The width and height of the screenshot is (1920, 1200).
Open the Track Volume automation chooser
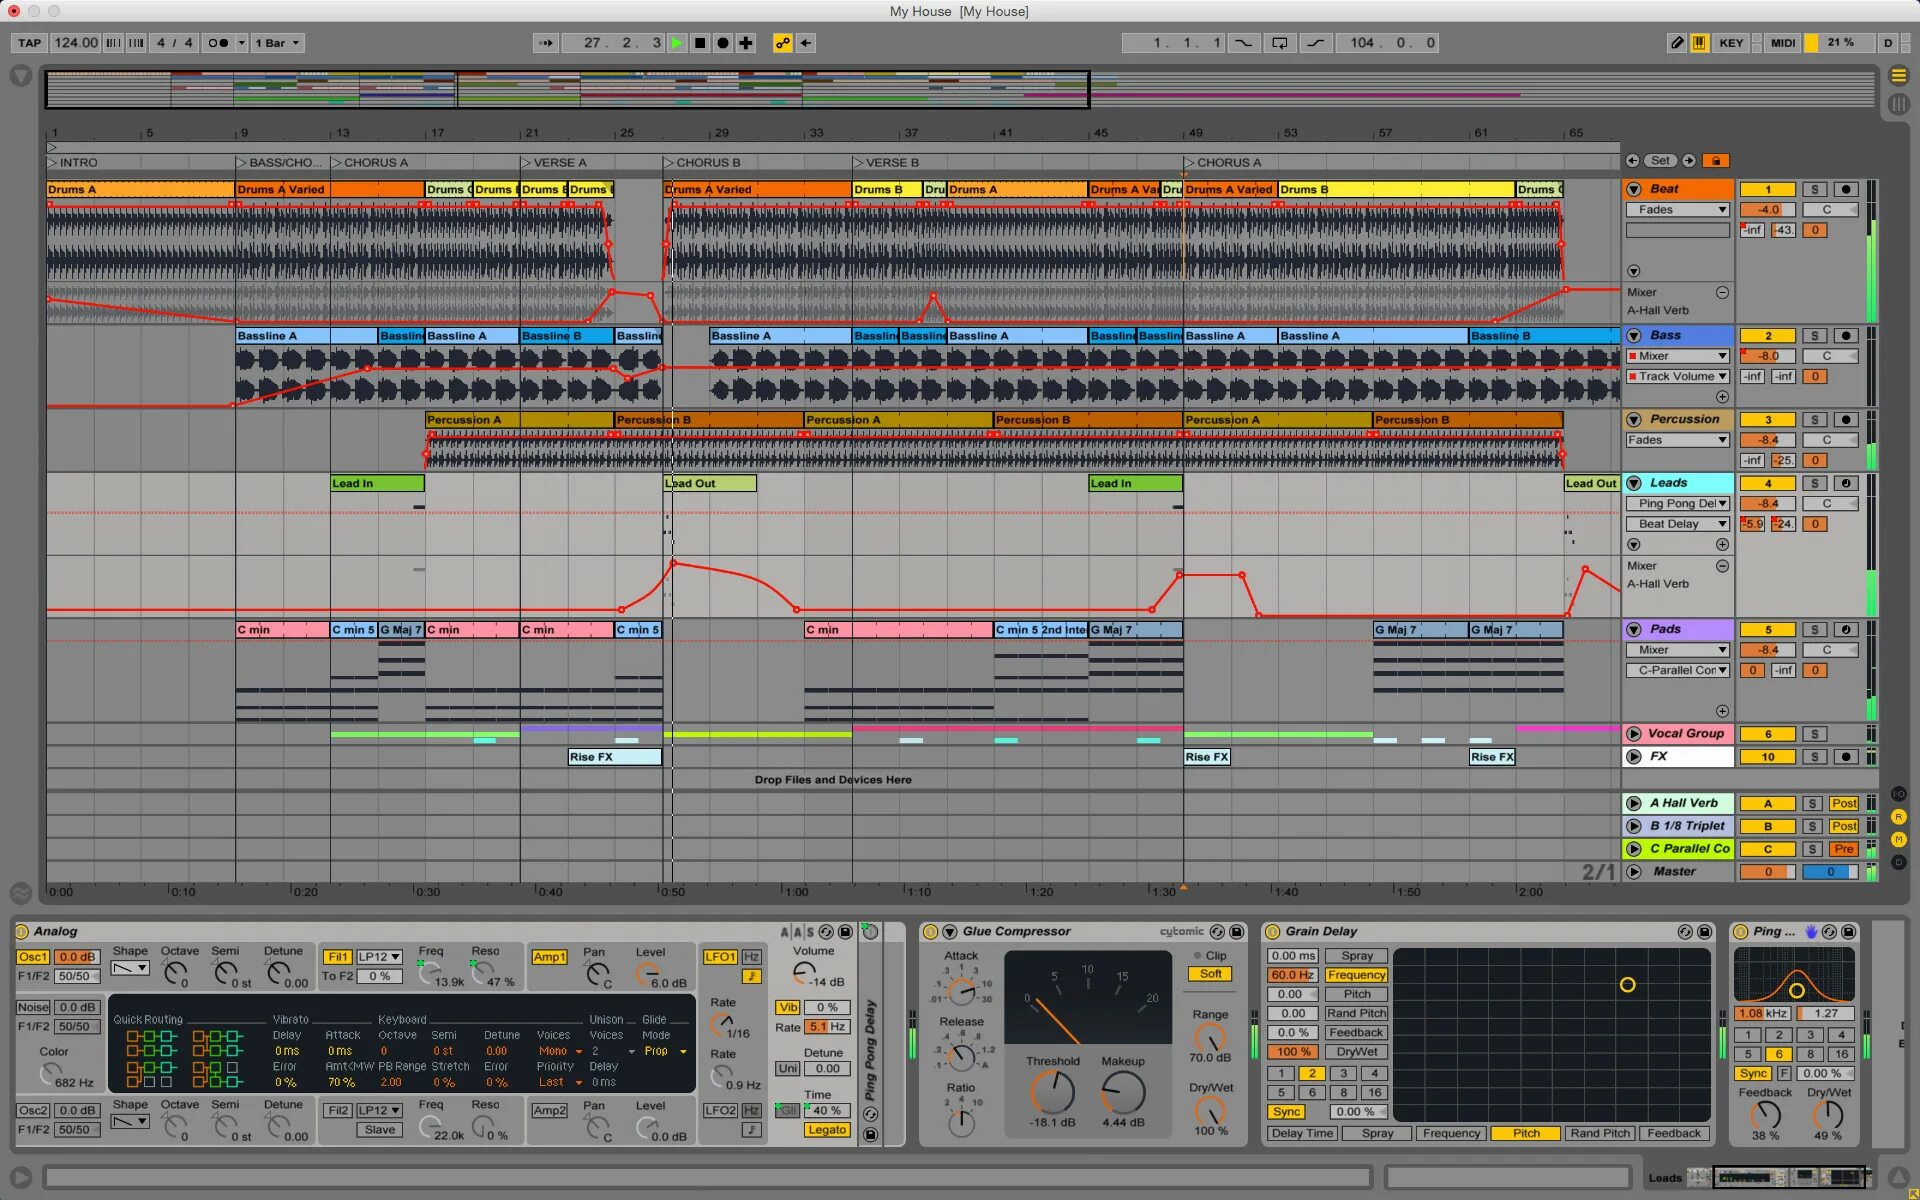coord(1679,377)
